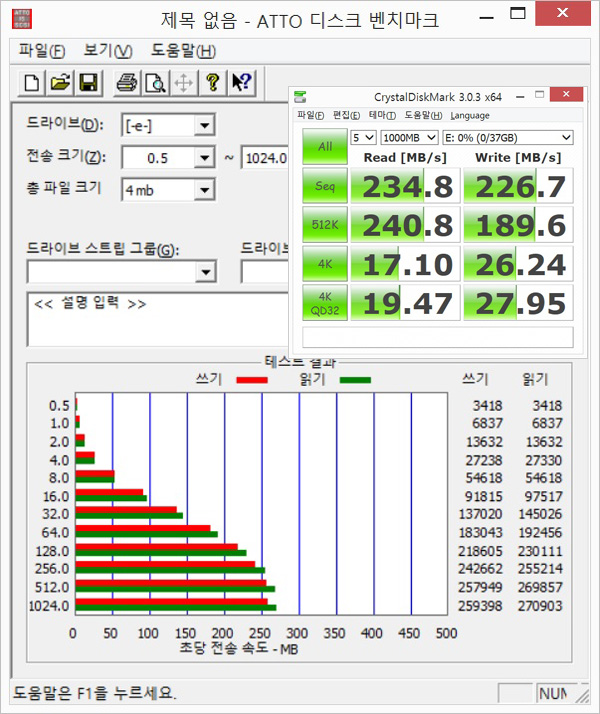This screenshot has width=600, height=714.
Task: Expand 드라이브 스트립 그룹 dropdown
Action: (x=205, y=272)
